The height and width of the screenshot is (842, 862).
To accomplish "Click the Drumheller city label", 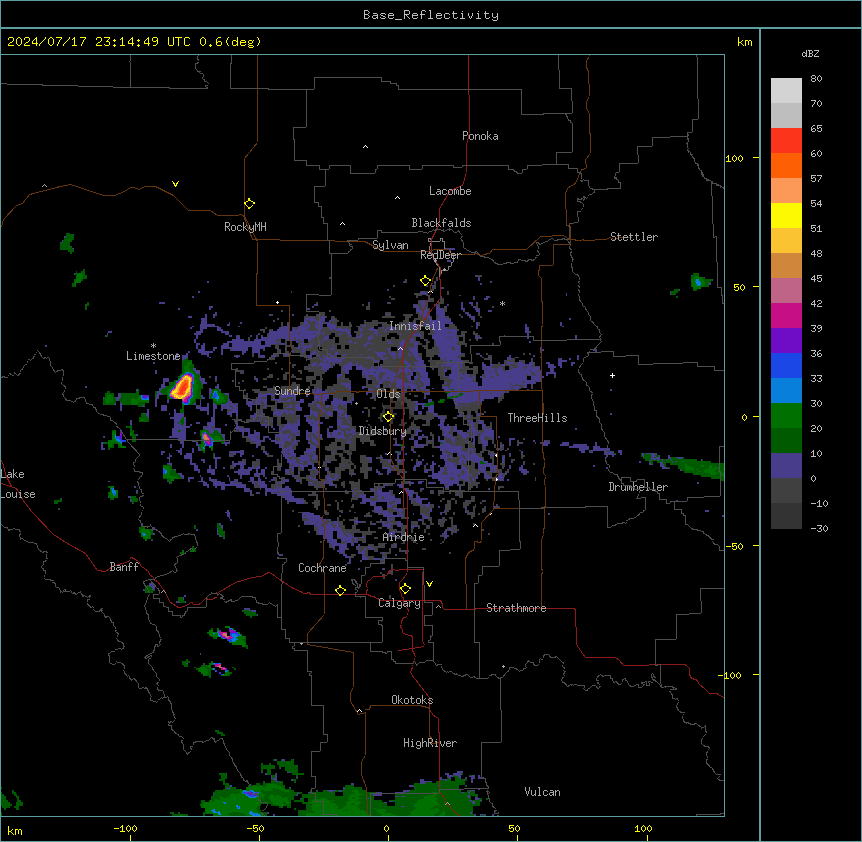I will (x=638, y=487).
